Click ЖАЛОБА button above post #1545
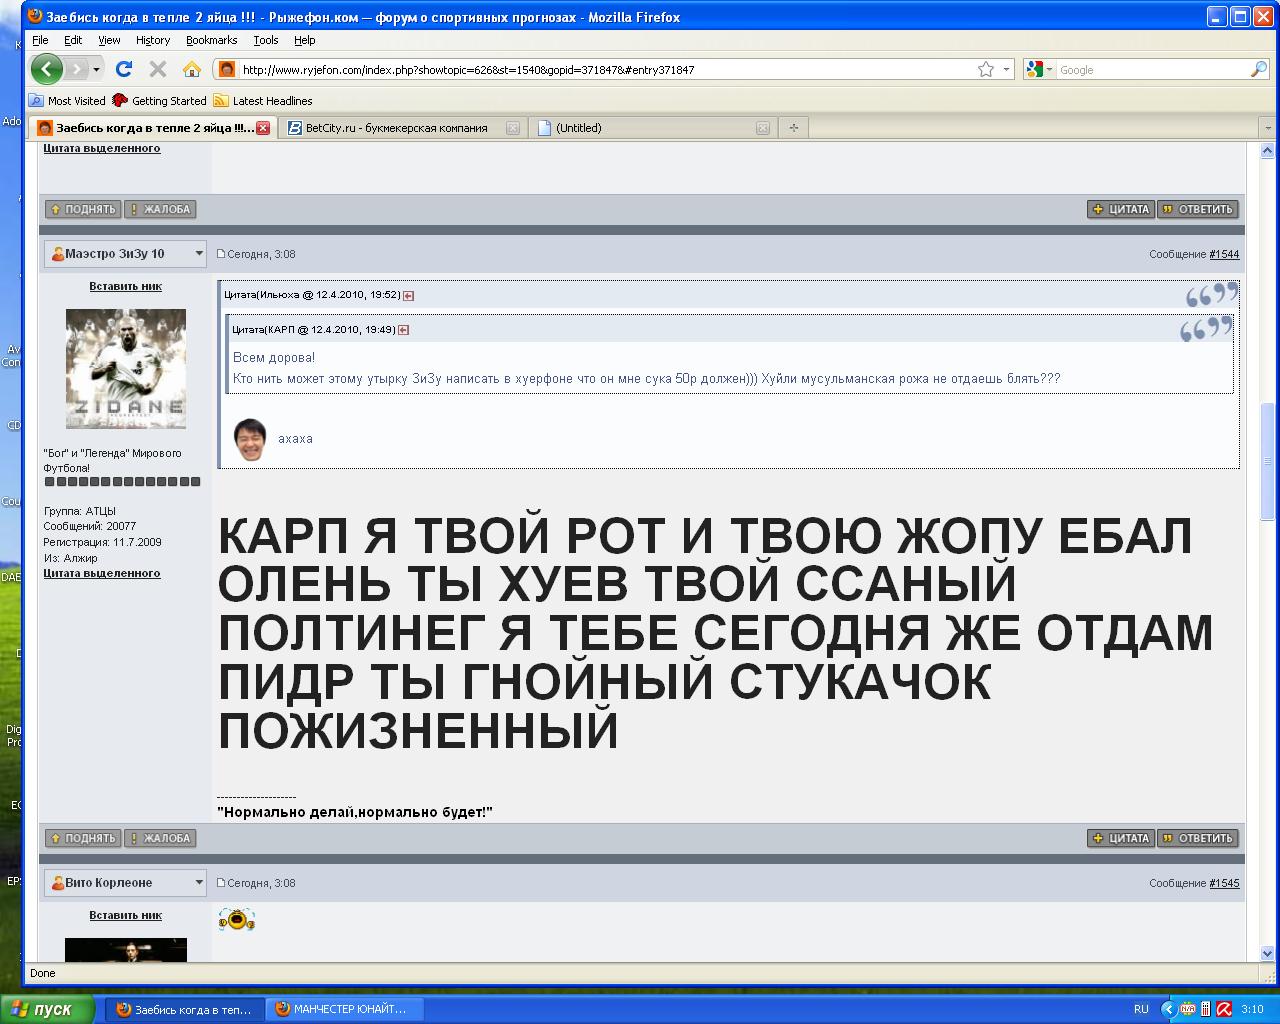Image resolution: width=1280 pixels, height=1024 pixels. [160, 838]
